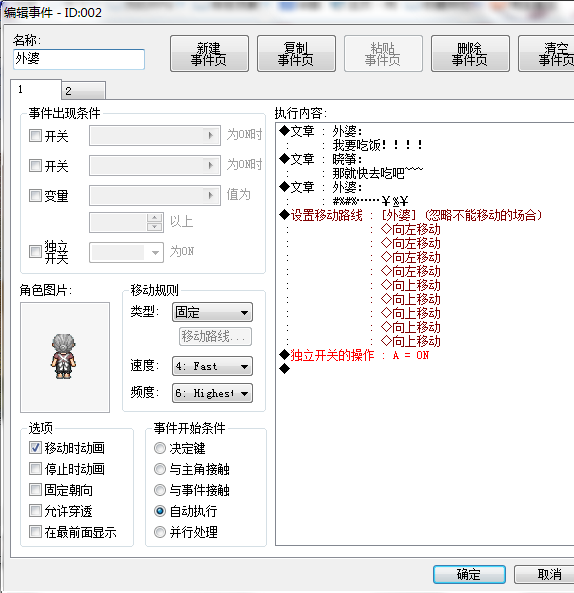Enable the 变量 condition checkbox
Viewport: 574px width, 593px height.
(35, 196)
